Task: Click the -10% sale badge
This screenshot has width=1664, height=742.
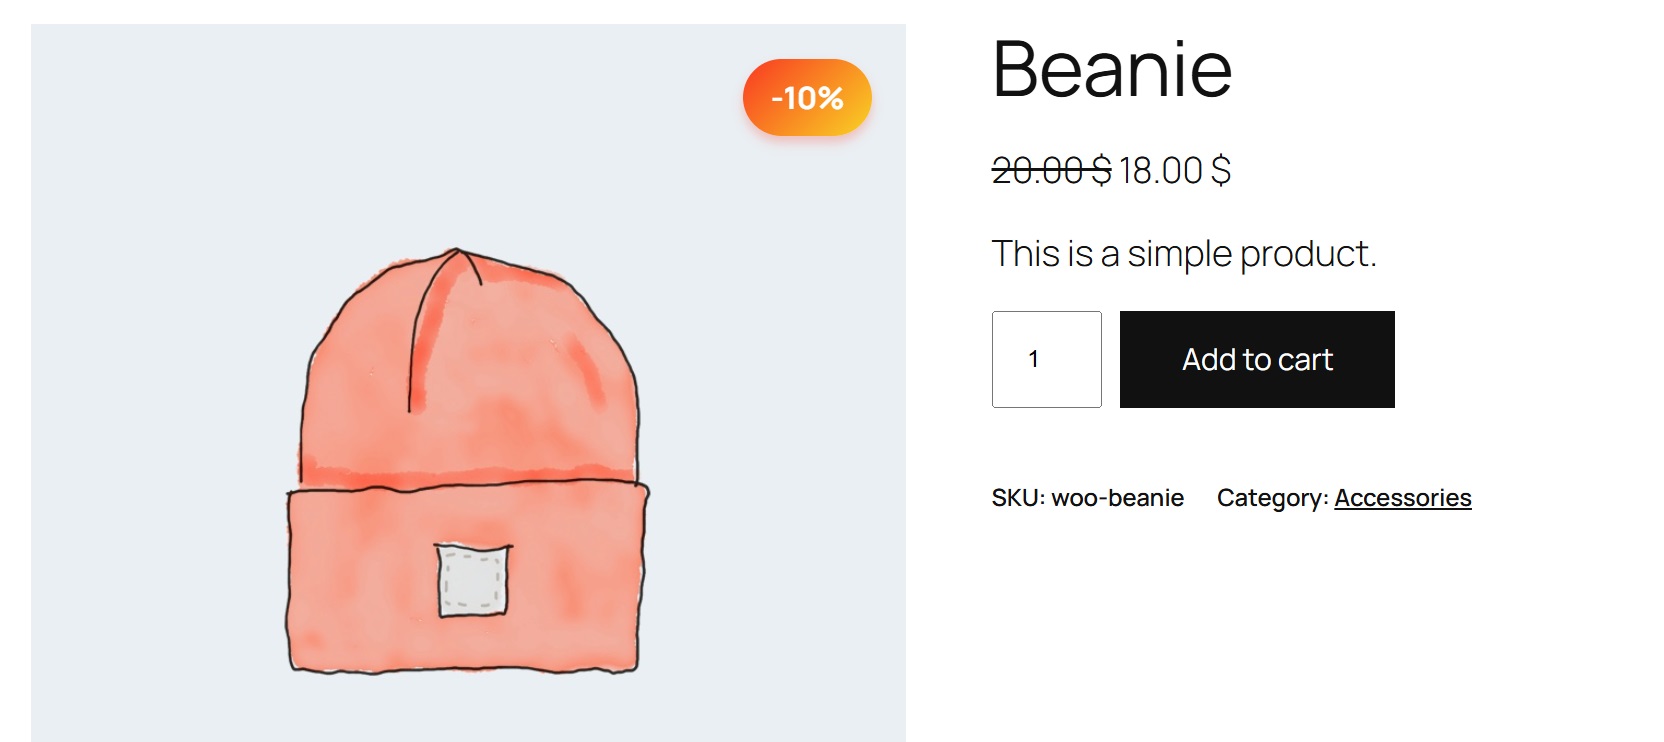Action: click(807, 98)
